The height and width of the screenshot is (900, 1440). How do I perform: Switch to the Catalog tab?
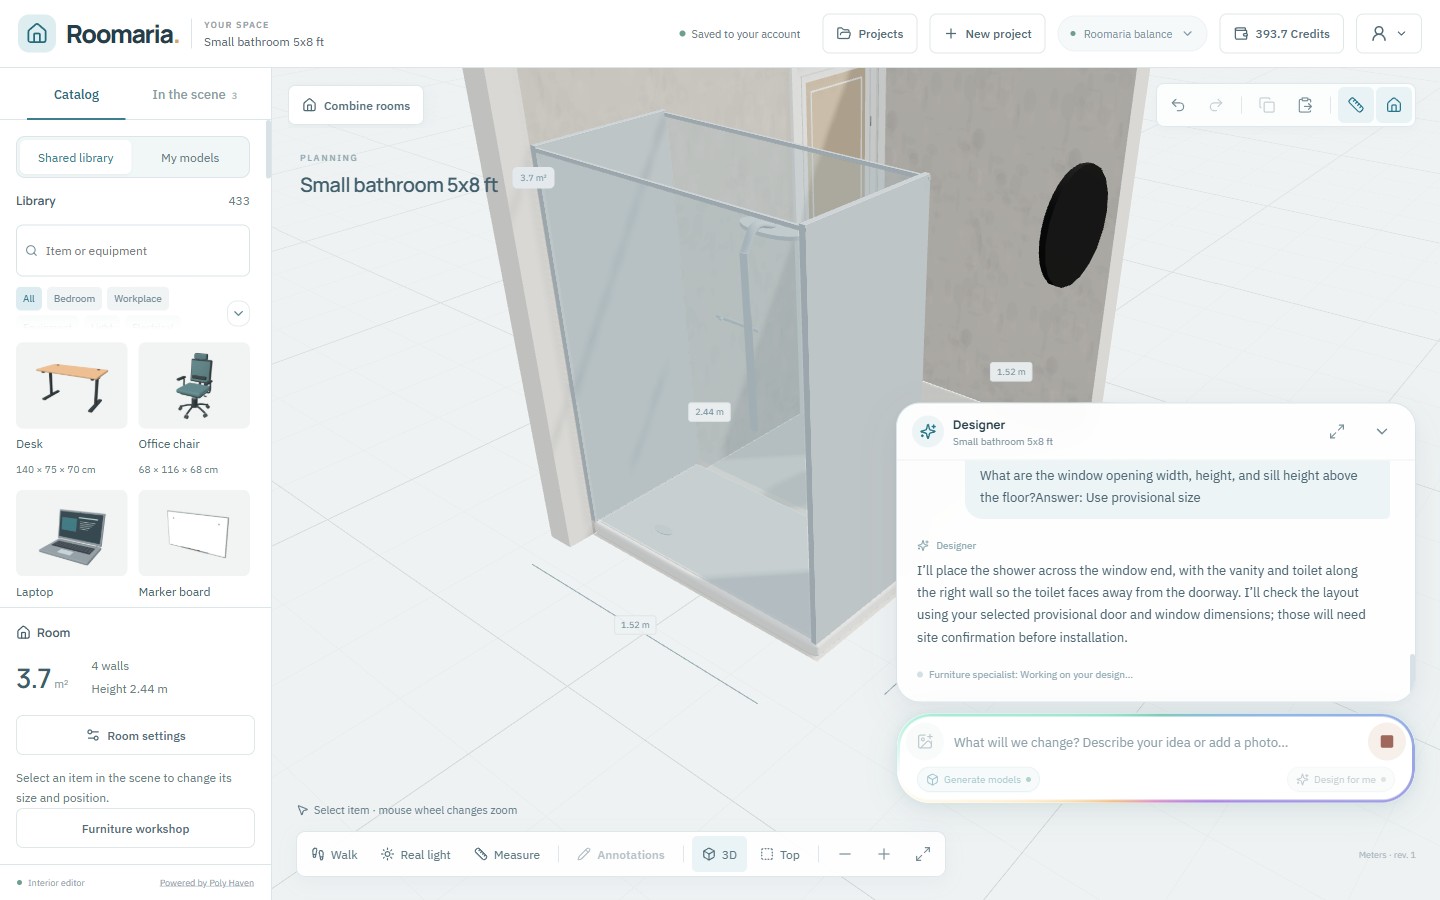click(76, 94)
